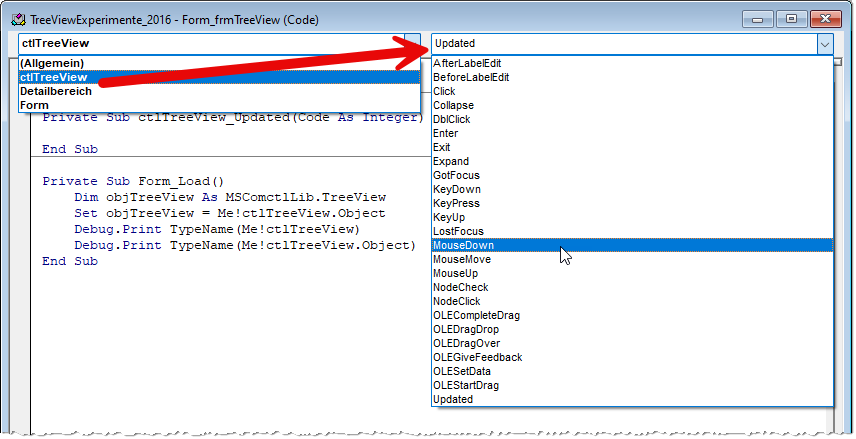The width and height of the screenshot is (856, 439).
Task: Maximize the code window
Action: coord(791,19)
